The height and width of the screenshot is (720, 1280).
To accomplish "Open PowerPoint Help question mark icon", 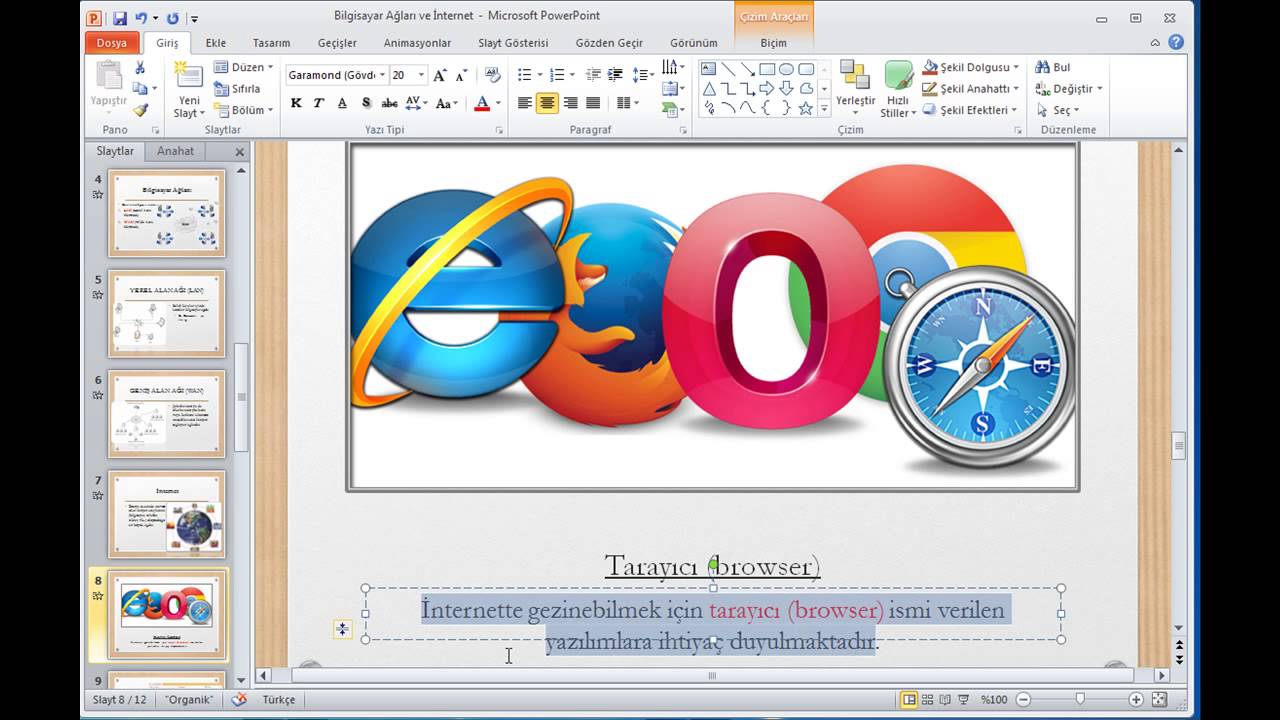I will point(1176,42).
